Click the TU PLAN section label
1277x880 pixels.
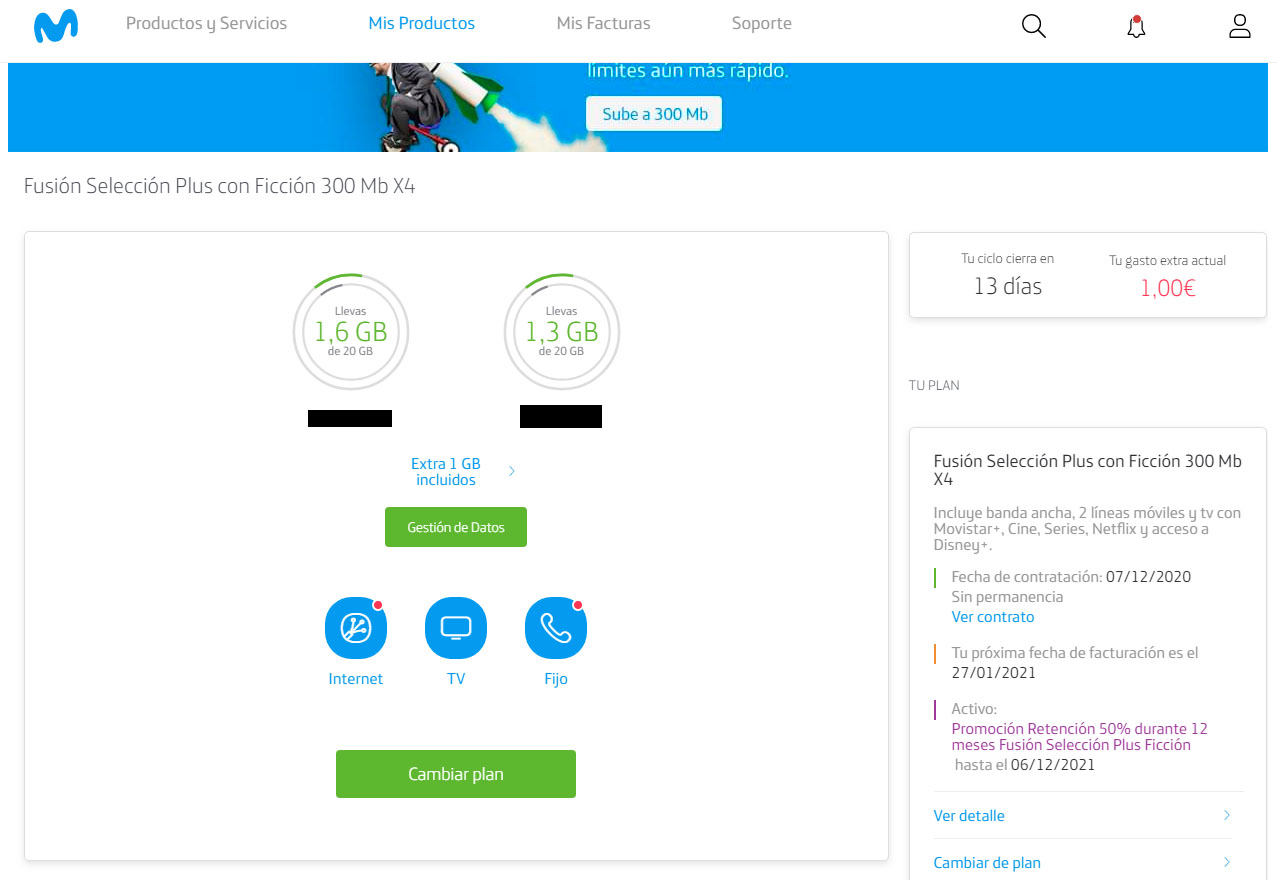934,385
